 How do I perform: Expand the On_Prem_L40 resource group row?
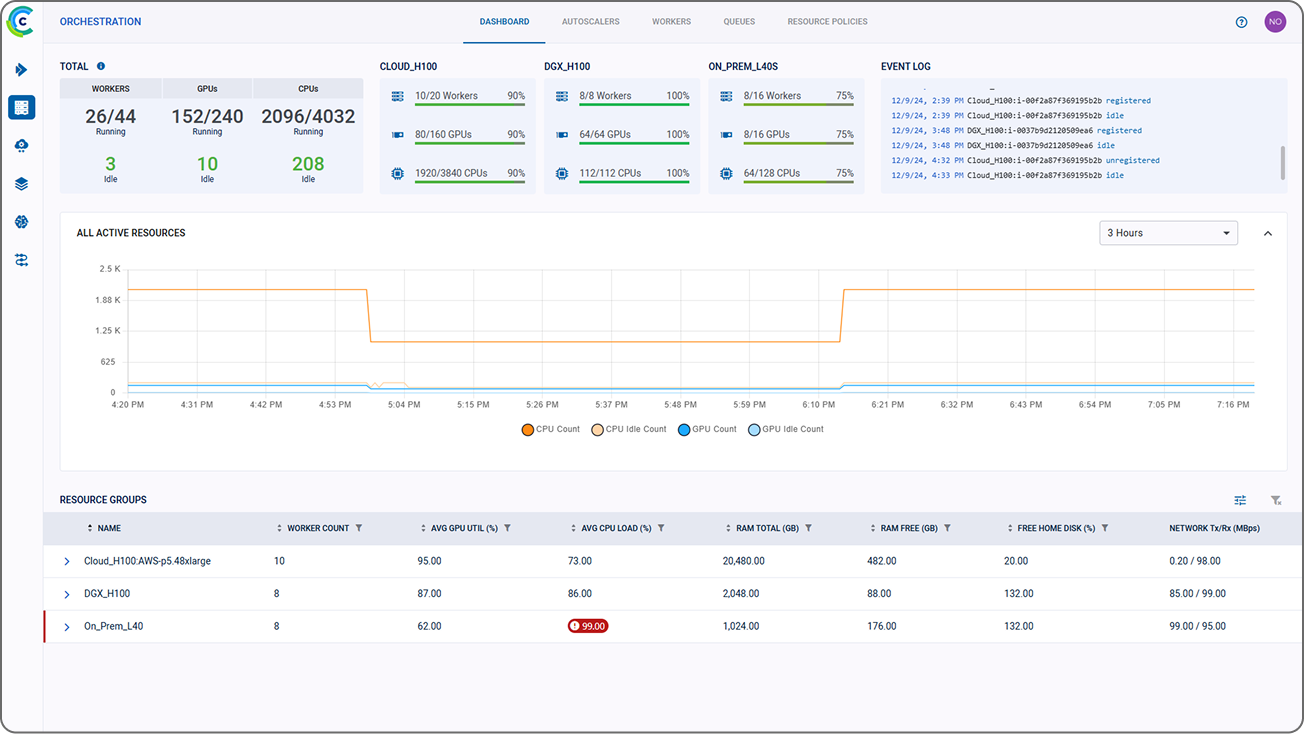(67, 626)
